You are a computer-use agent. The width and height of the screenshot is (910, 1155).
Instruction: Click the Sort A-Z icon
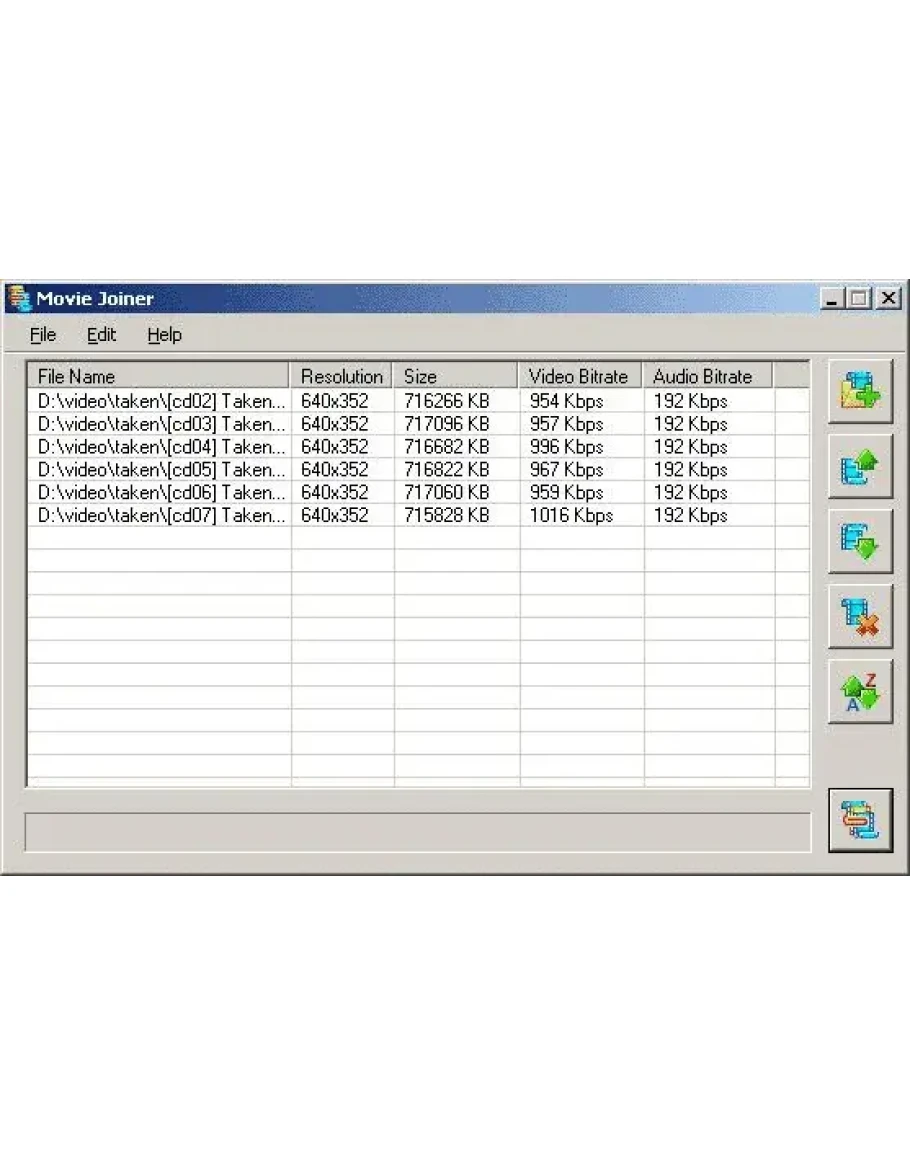point(860,692)
